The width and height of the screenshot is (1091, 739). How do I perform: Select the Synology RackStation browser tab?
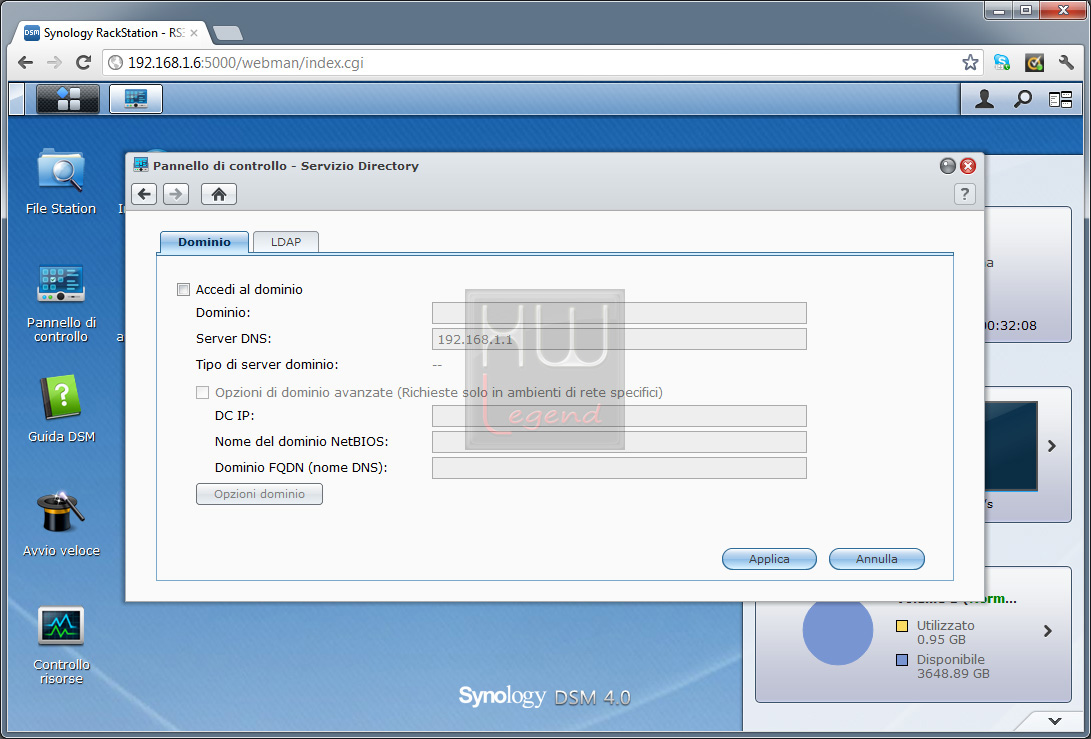(110, 33)
